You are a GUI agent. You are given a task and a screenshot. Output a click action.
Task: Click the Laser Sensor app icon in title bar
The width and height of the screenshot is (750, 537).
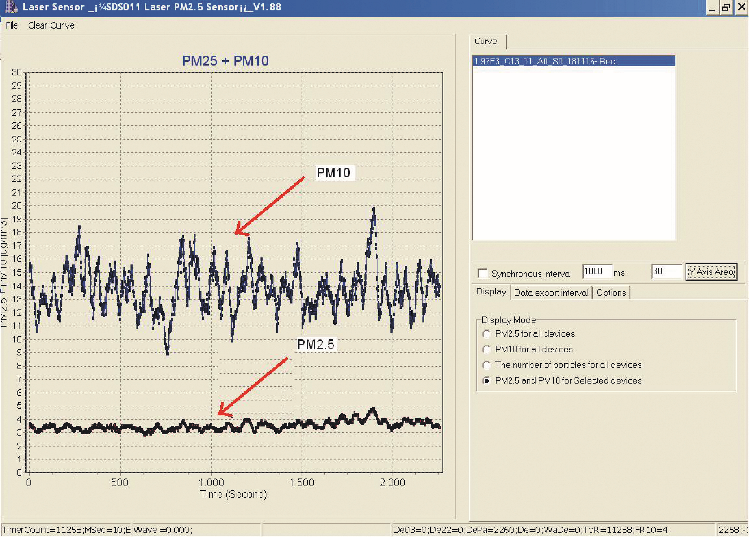9,7
